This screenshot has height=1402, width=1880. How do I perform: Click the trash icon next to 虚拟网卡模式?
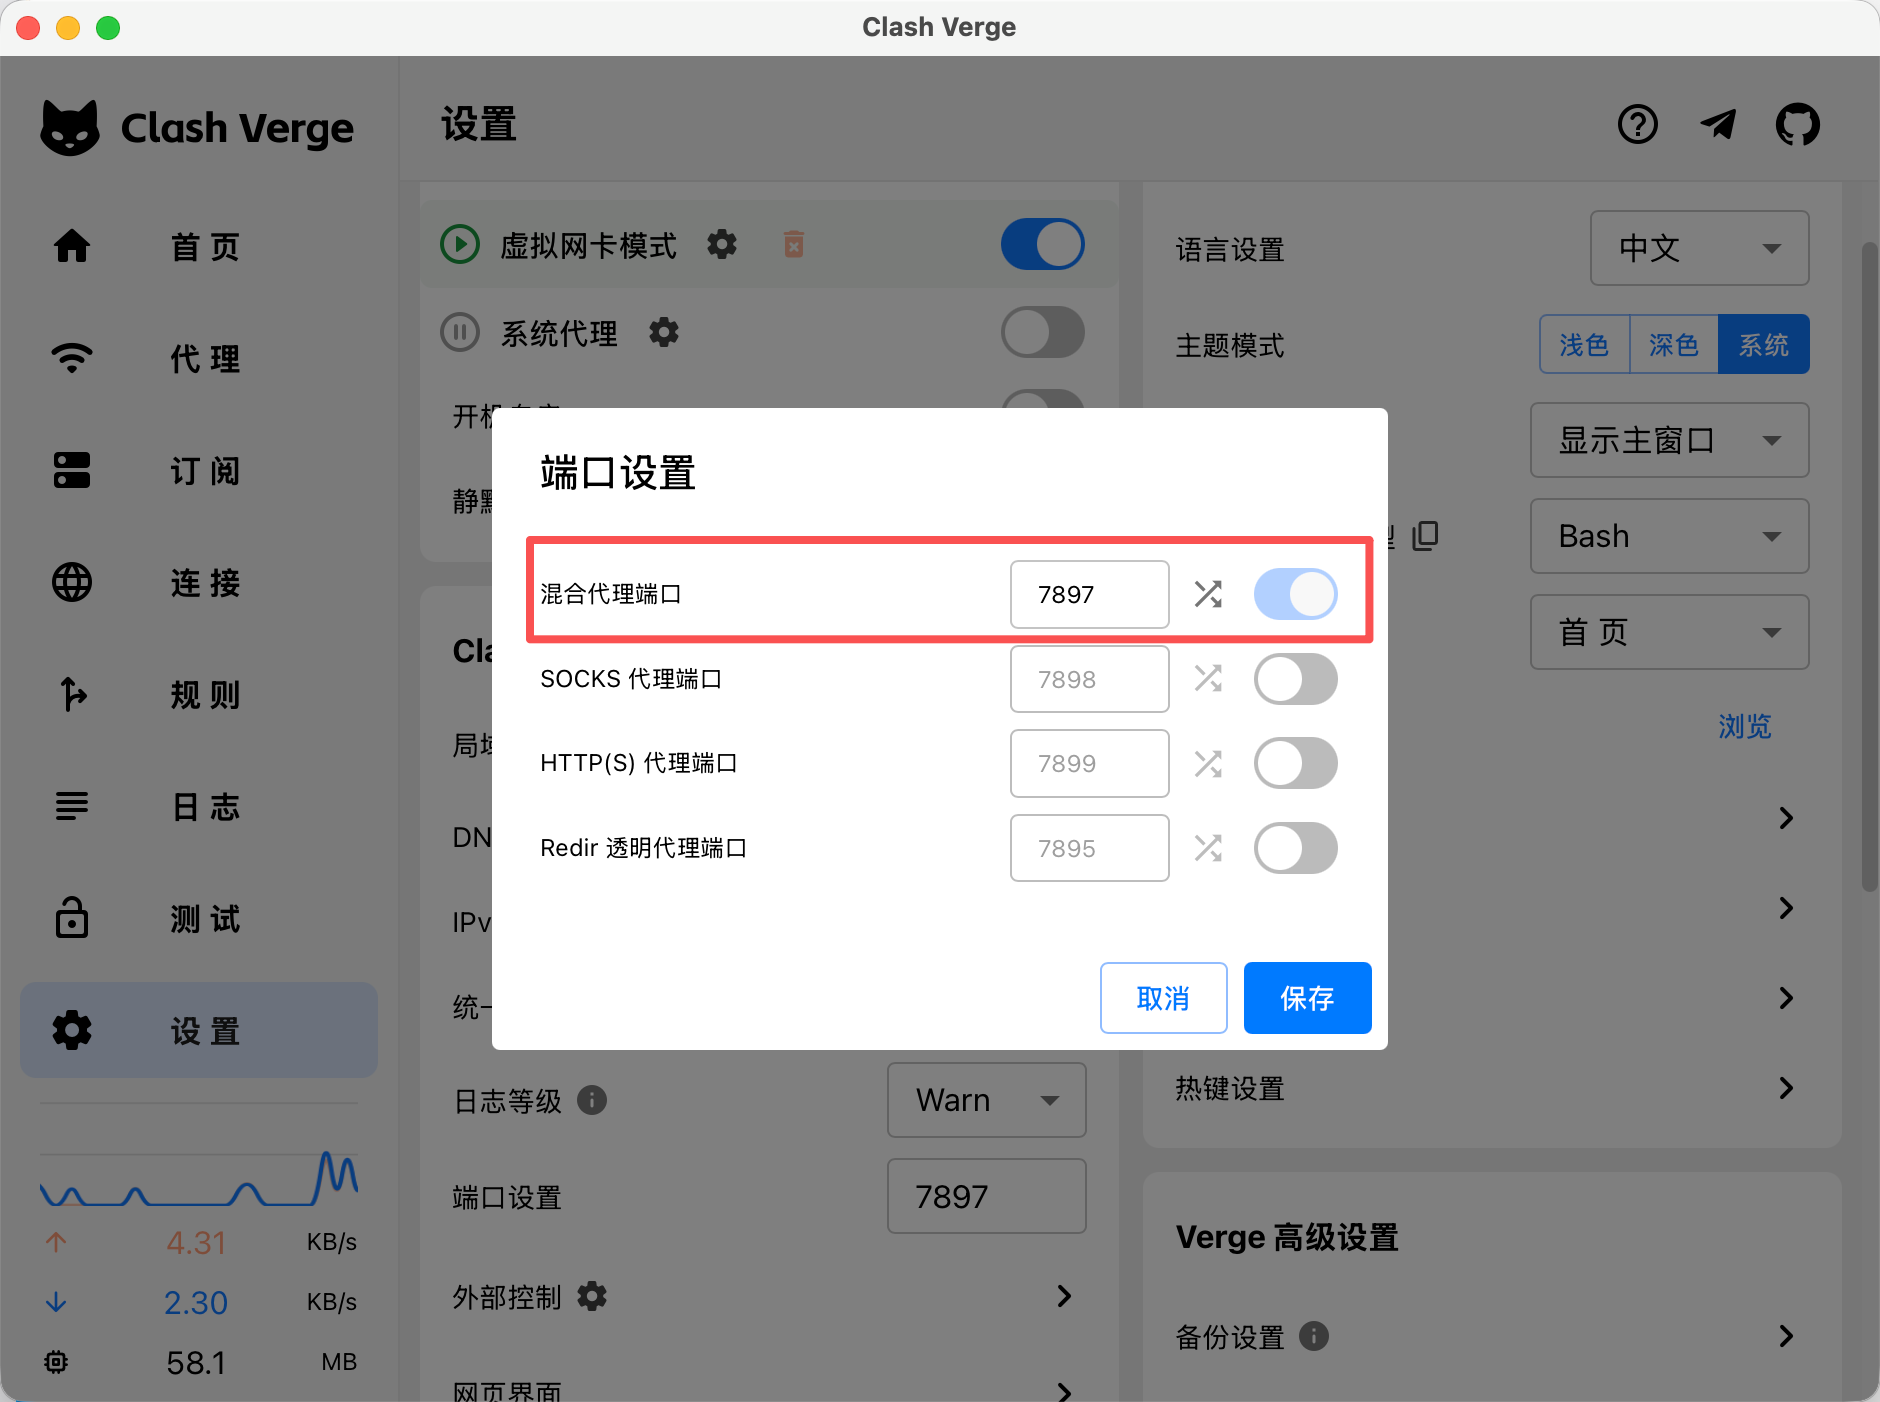pyautogui.click(x=794, y=244)
